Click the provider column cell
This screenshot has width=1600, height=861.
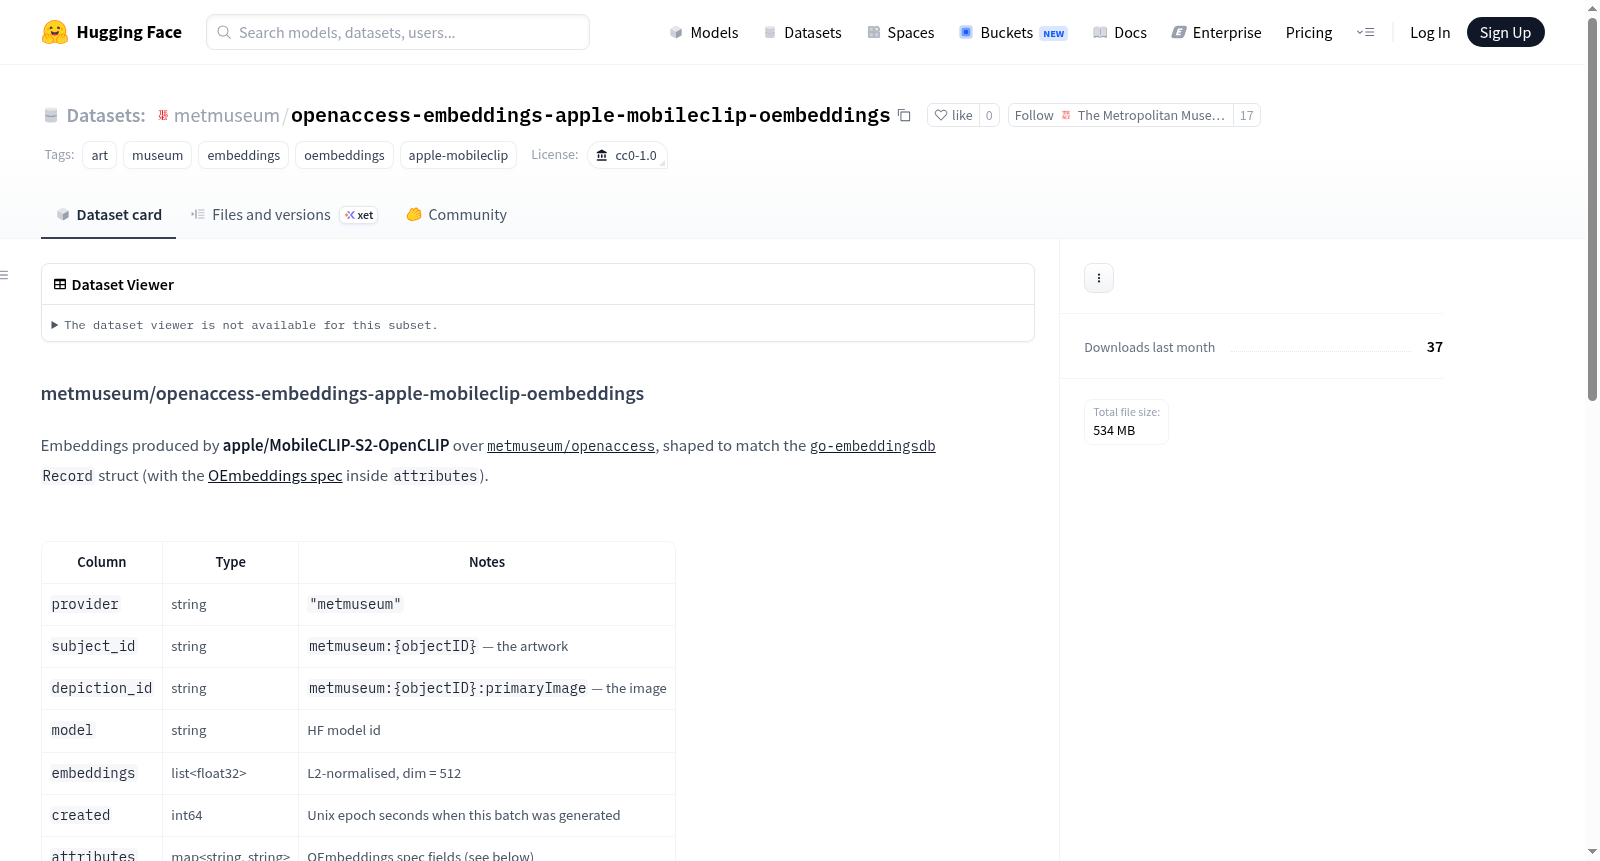click(x=102, y=605)
